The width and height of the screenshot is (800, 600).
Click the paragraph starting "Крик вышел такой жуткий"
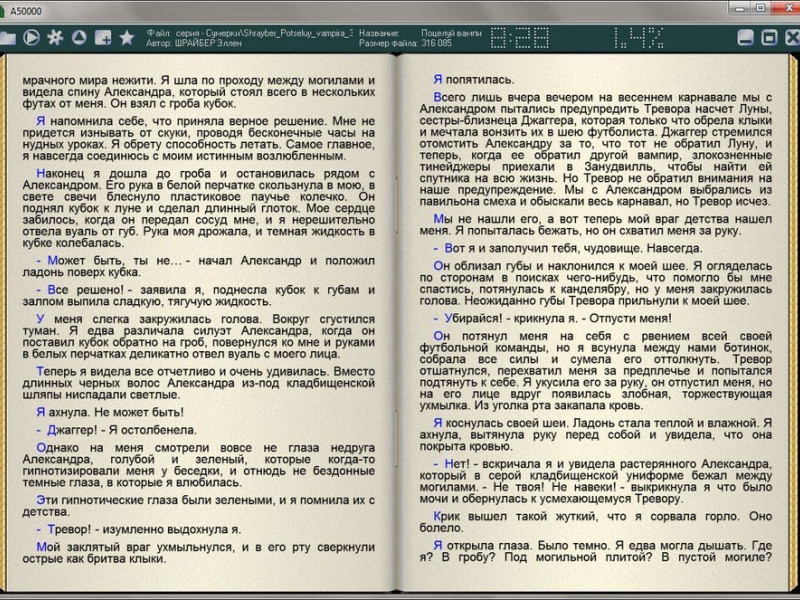point(595,522)
